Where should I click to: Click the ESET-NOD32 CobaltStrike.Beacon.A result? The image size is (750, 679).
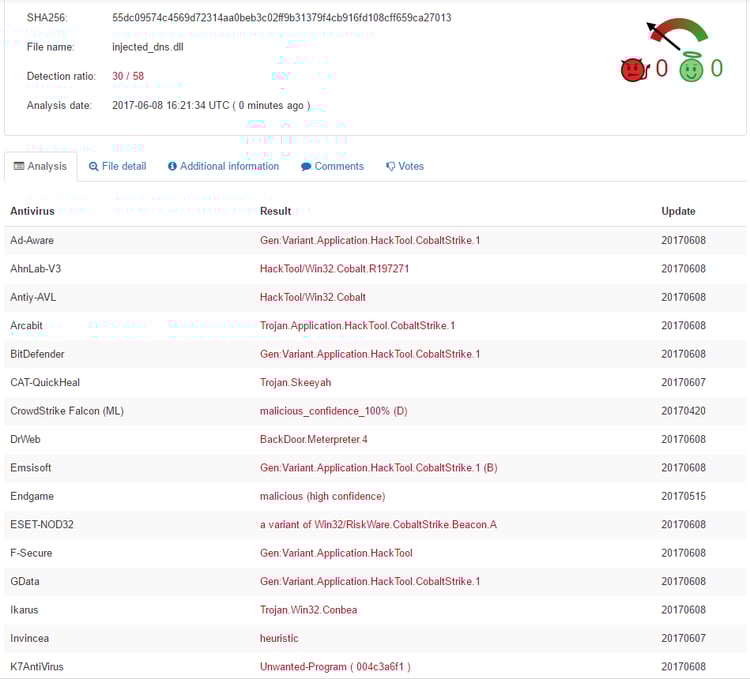coord(378,525)
